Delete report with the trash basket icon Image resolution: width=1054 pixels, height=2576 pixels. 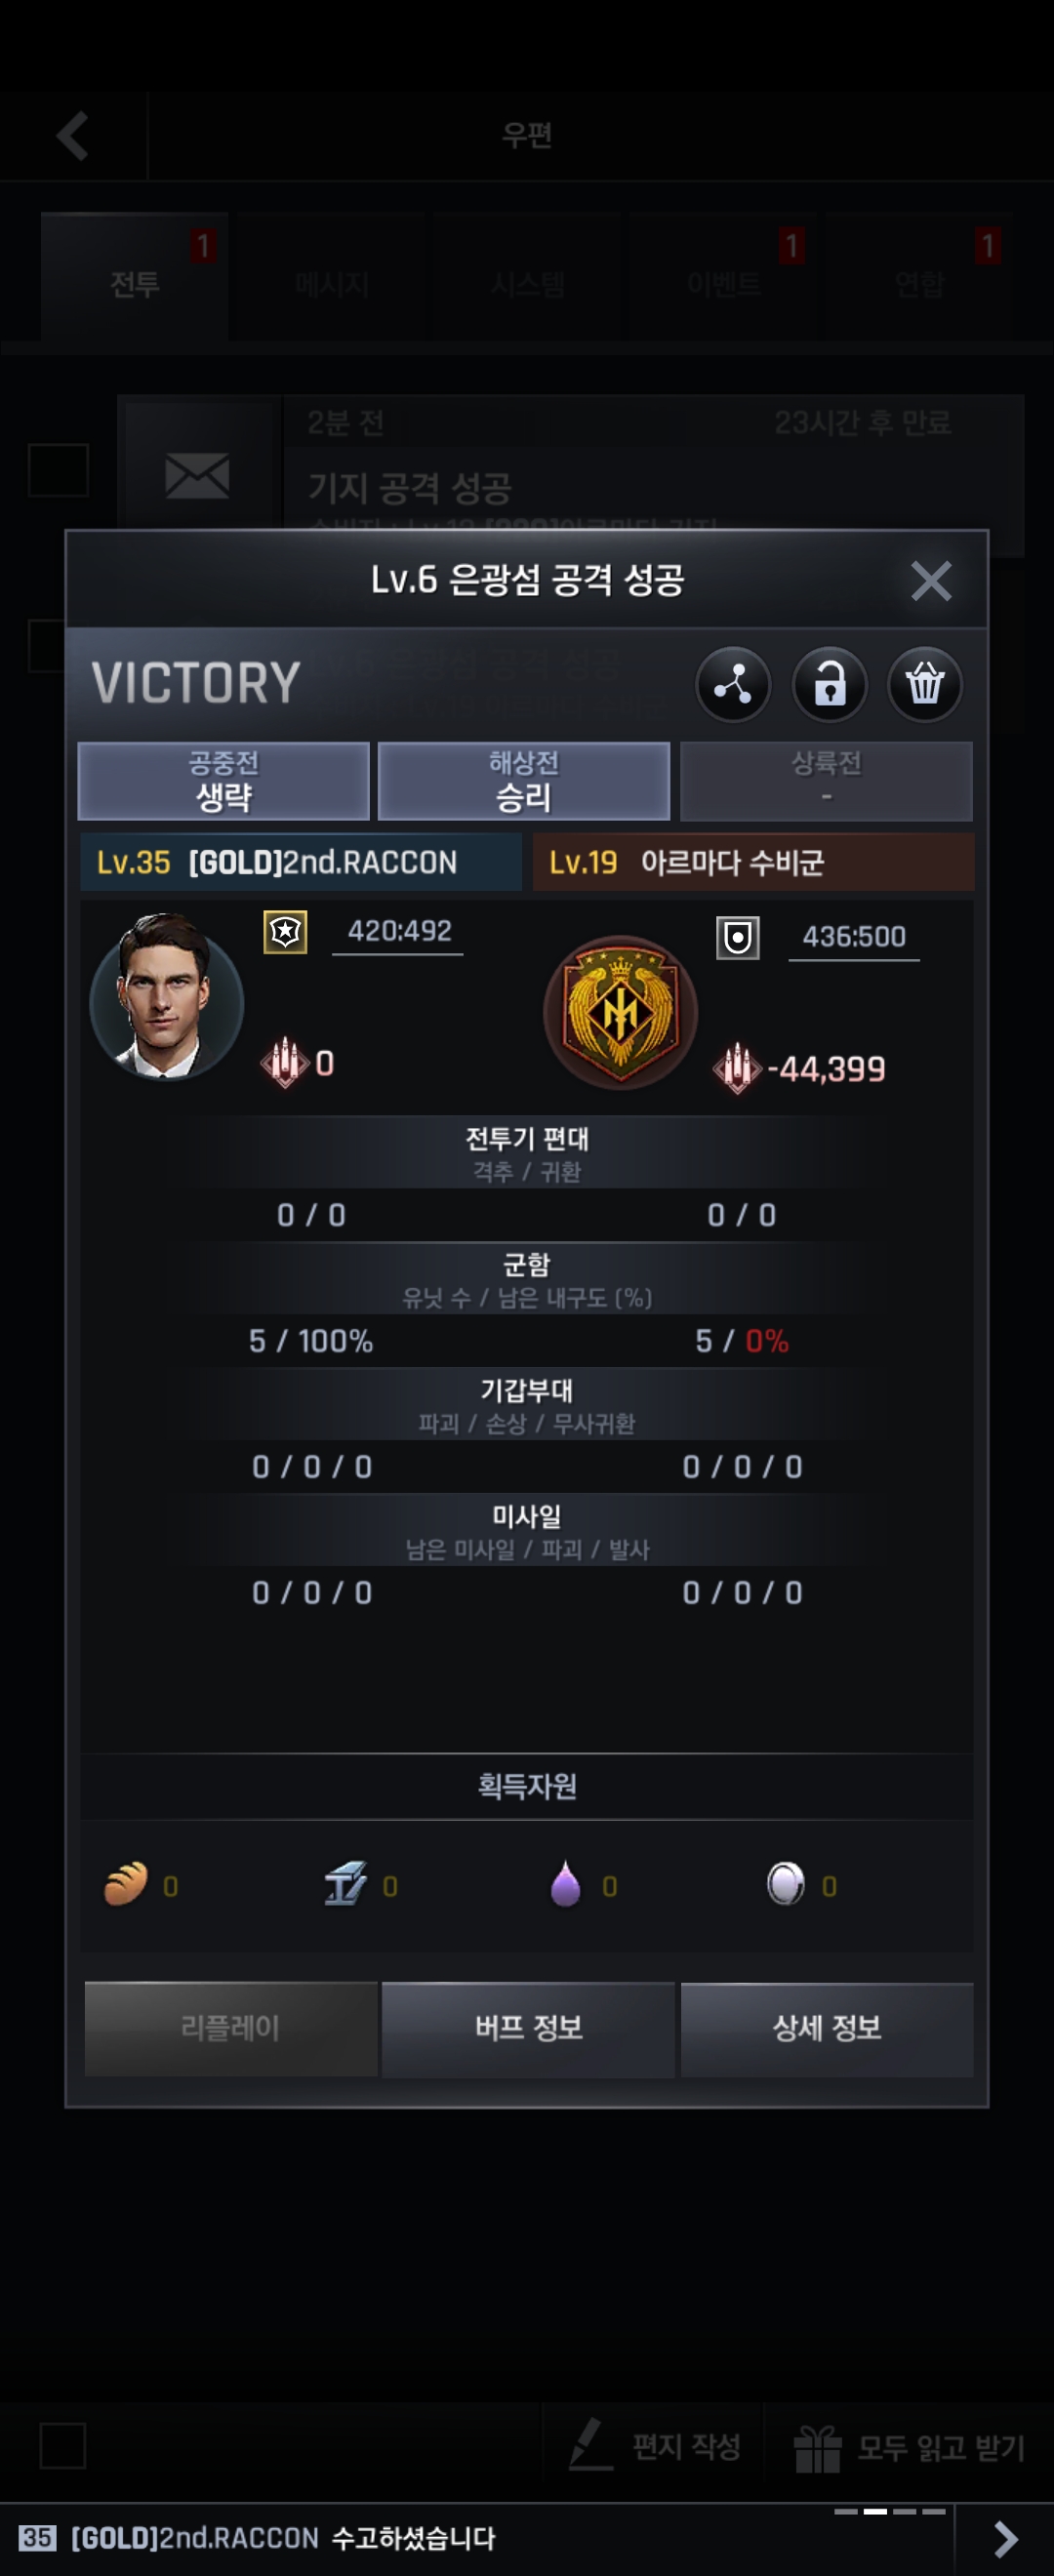(x=925, y=685)
